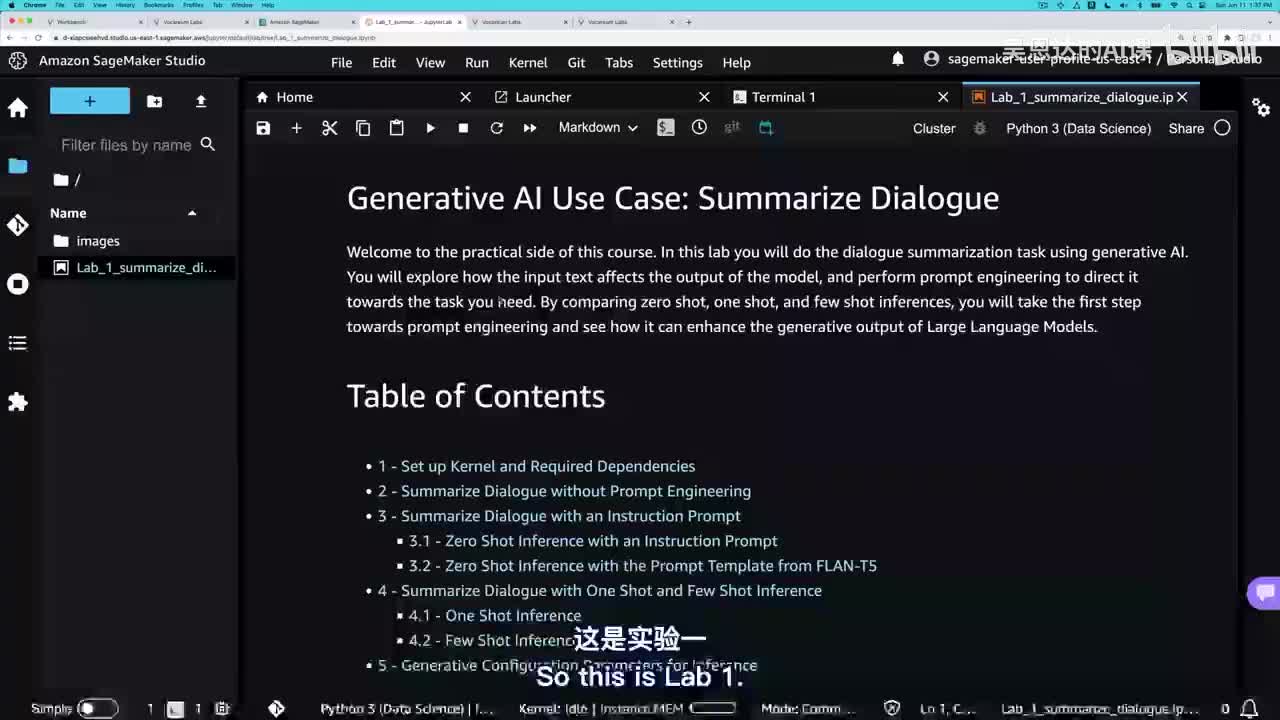Open the cell type Markdown dropdown
This screenshot has width=1280, height=720.
(x=598, y=128)
